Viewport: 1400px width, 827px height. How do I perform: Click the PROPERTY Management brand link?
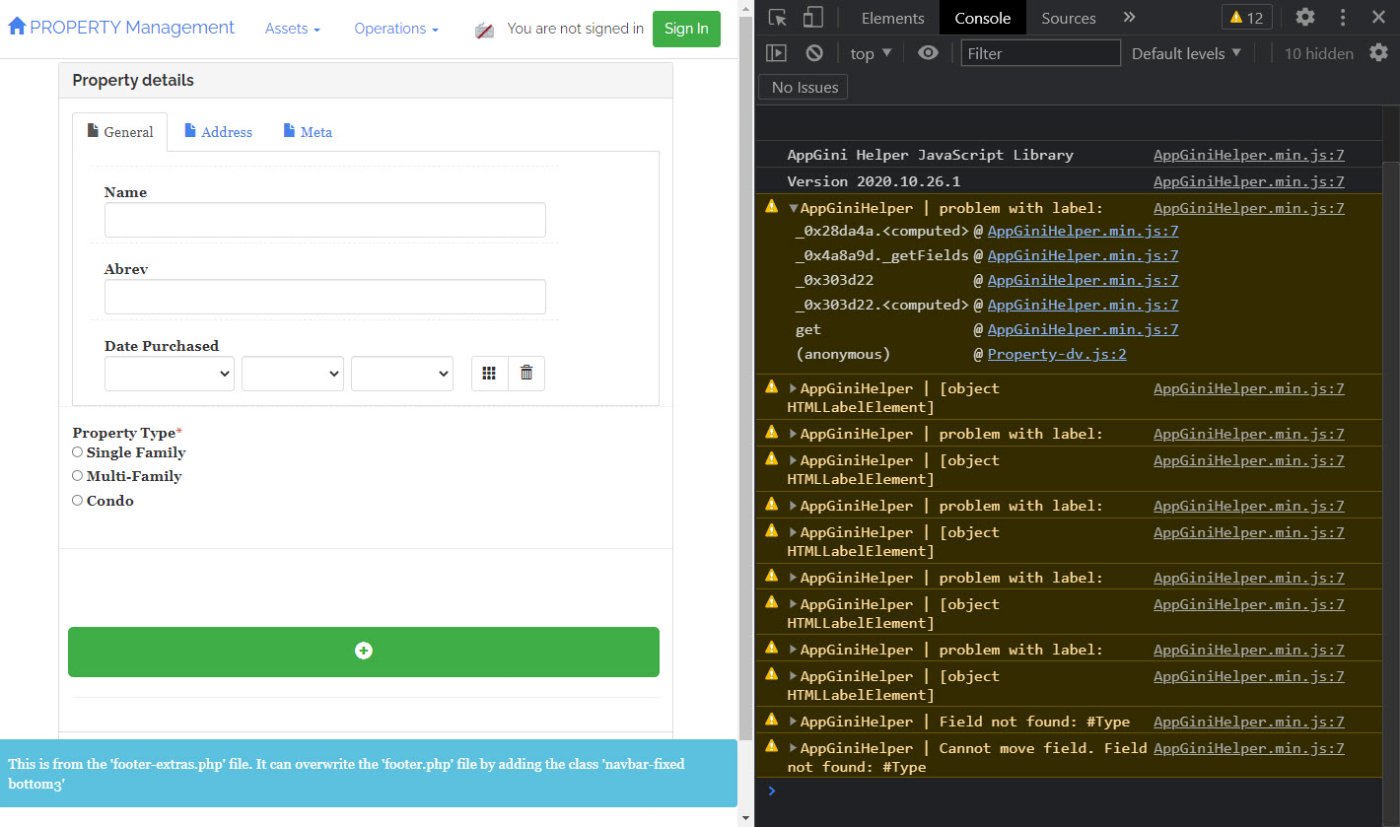pyautogui.click(x=121, y=27)
